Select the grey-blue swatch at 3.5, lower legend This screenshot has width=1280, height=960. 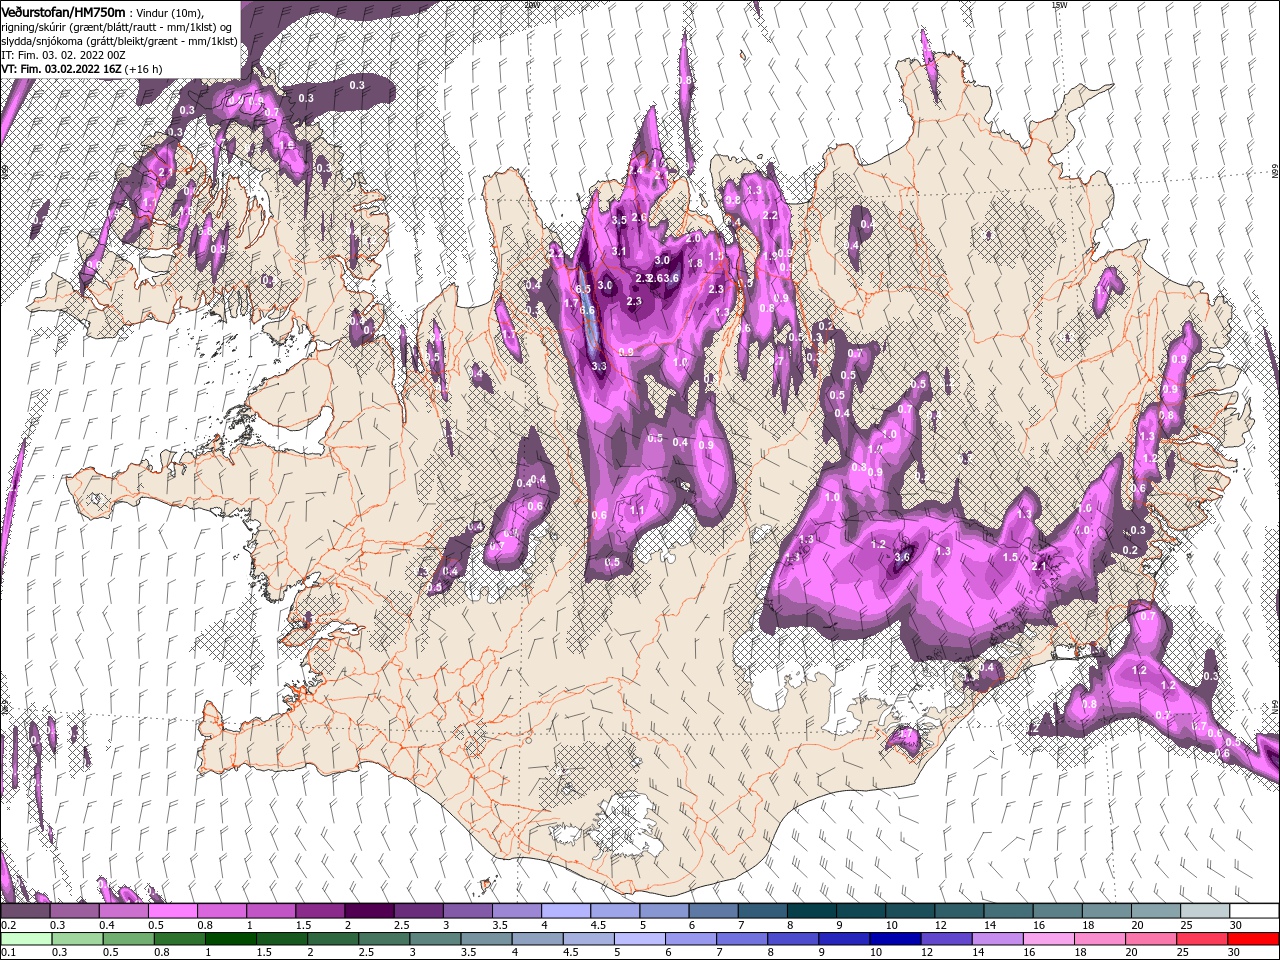486,939
